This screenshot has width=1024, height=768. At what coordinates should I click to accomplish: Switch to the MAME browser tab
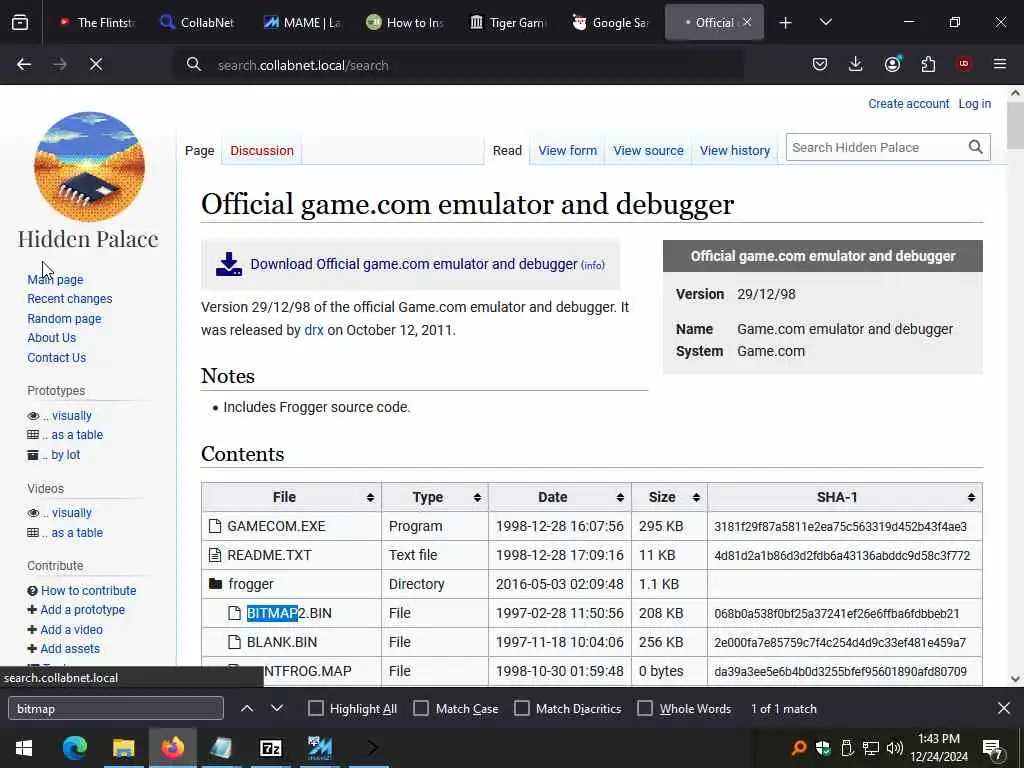[301, 23]
